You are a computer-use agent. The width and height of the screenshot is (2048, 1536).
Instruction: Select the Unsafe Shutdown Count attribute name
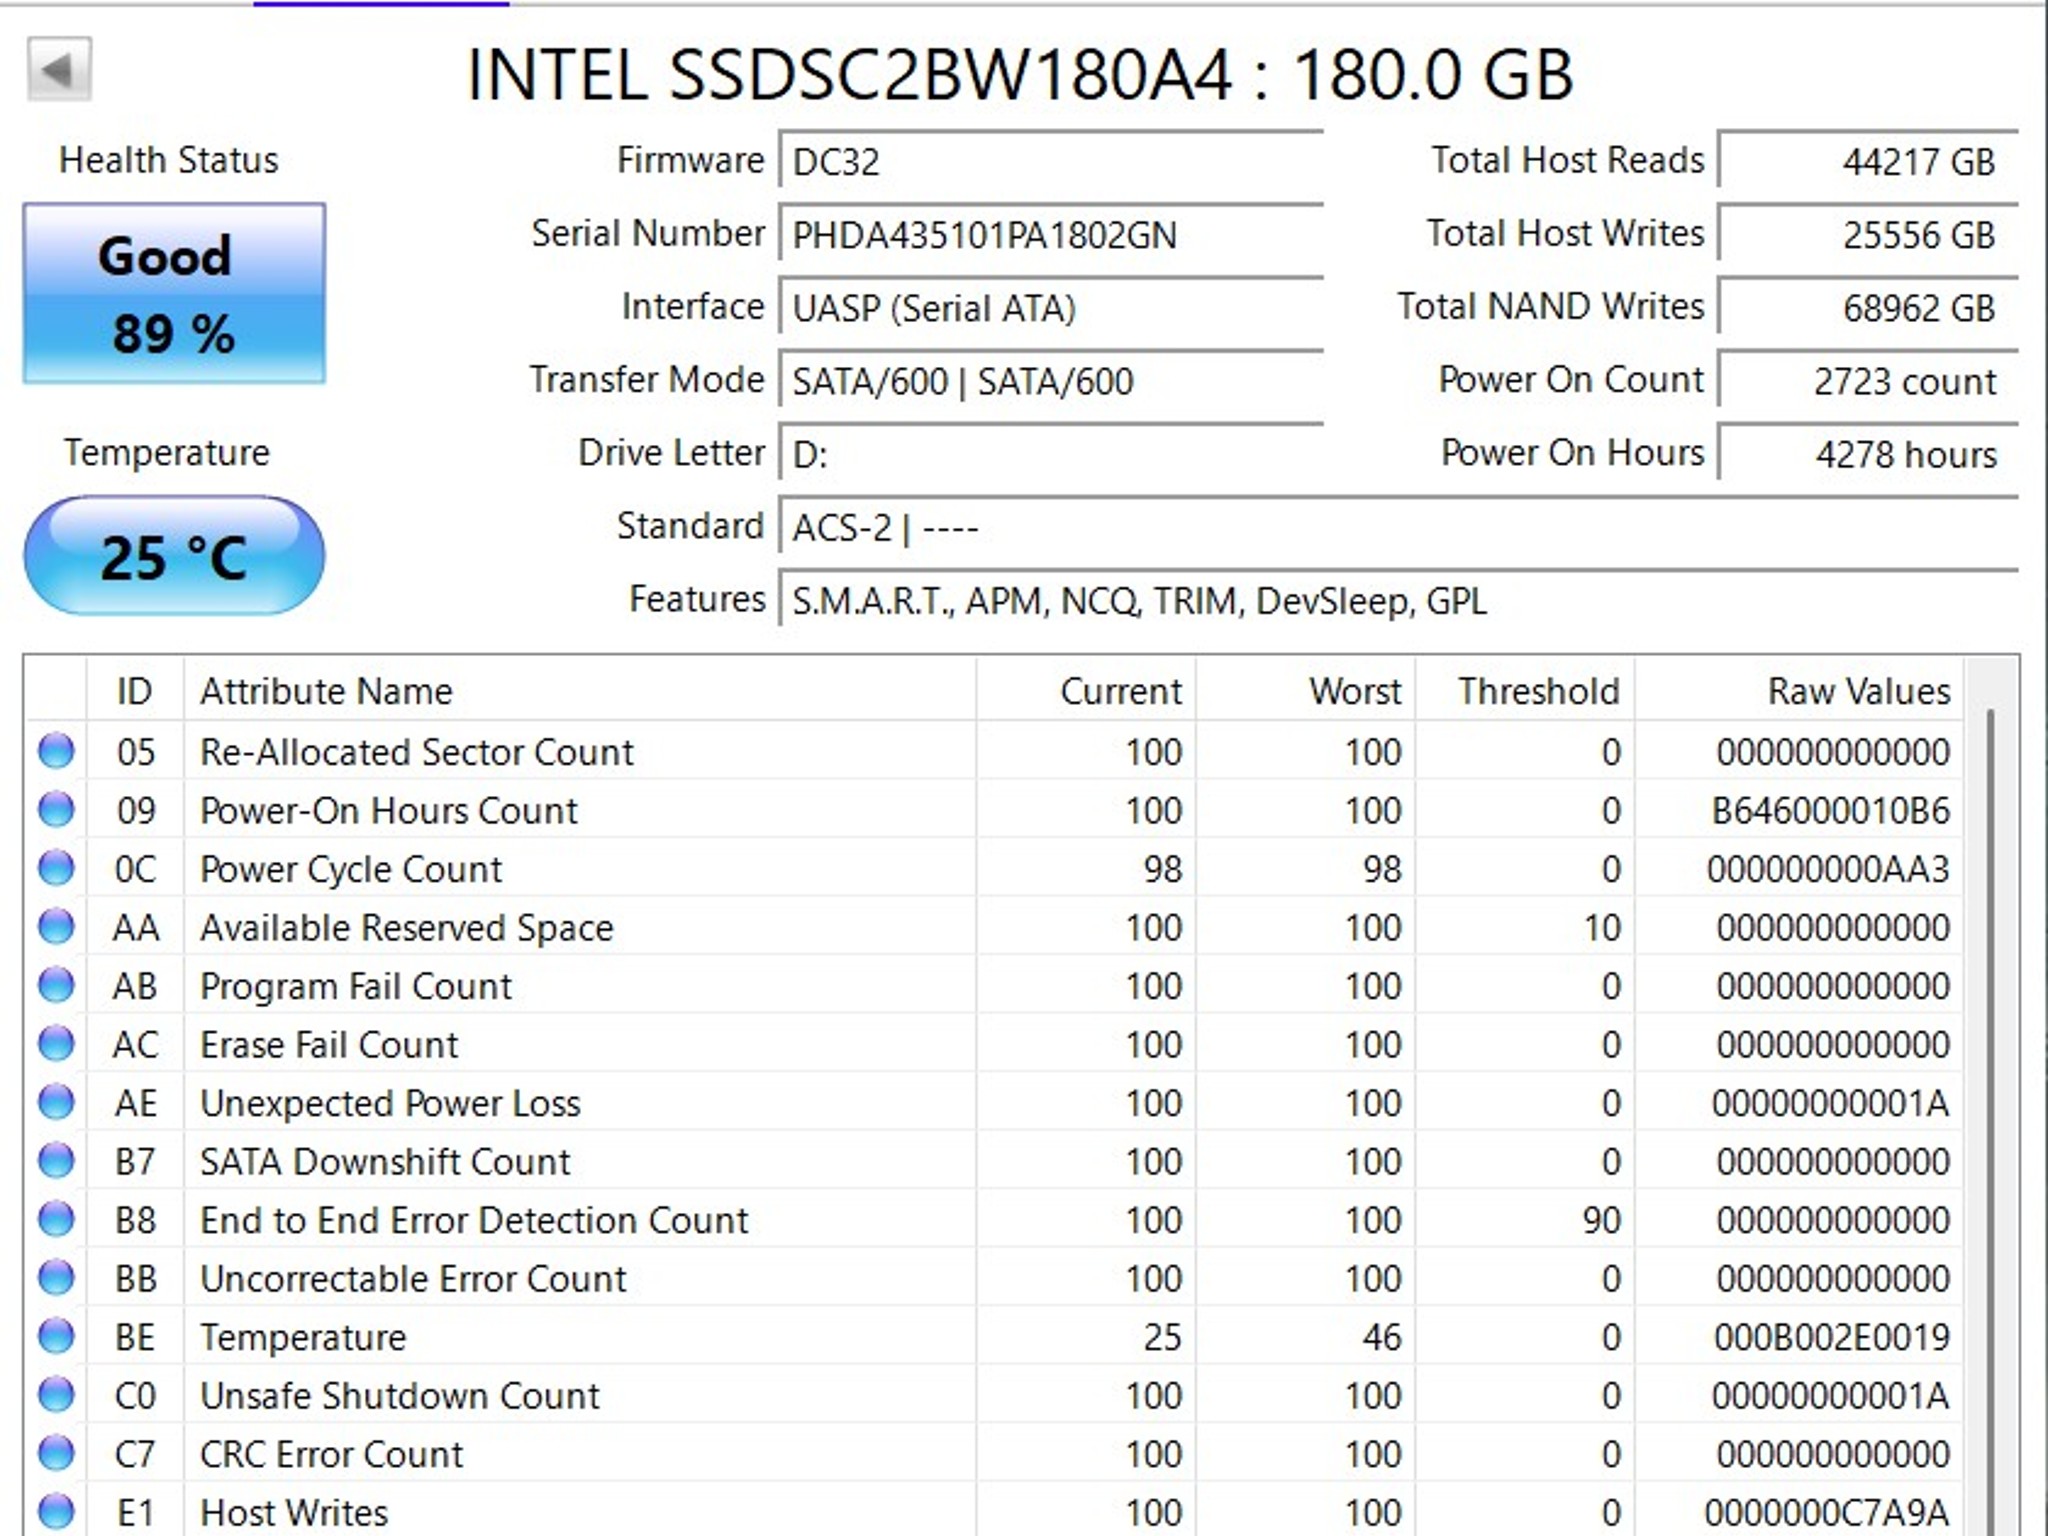[400, 1395]
